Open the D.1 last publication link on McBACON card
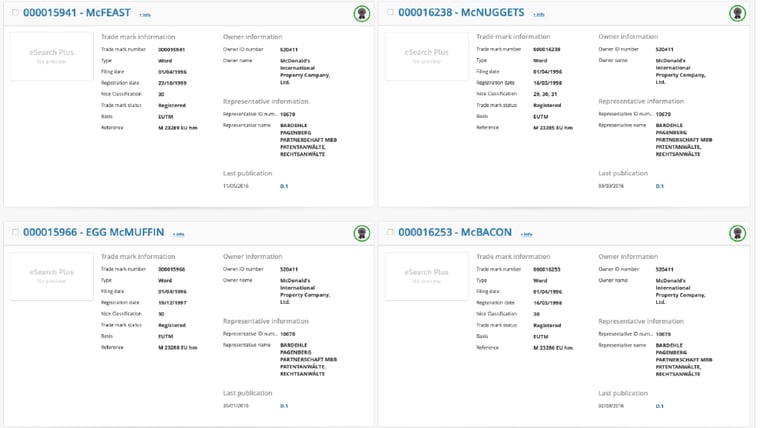Screen dimensions: 768x428 click(660, 406)
